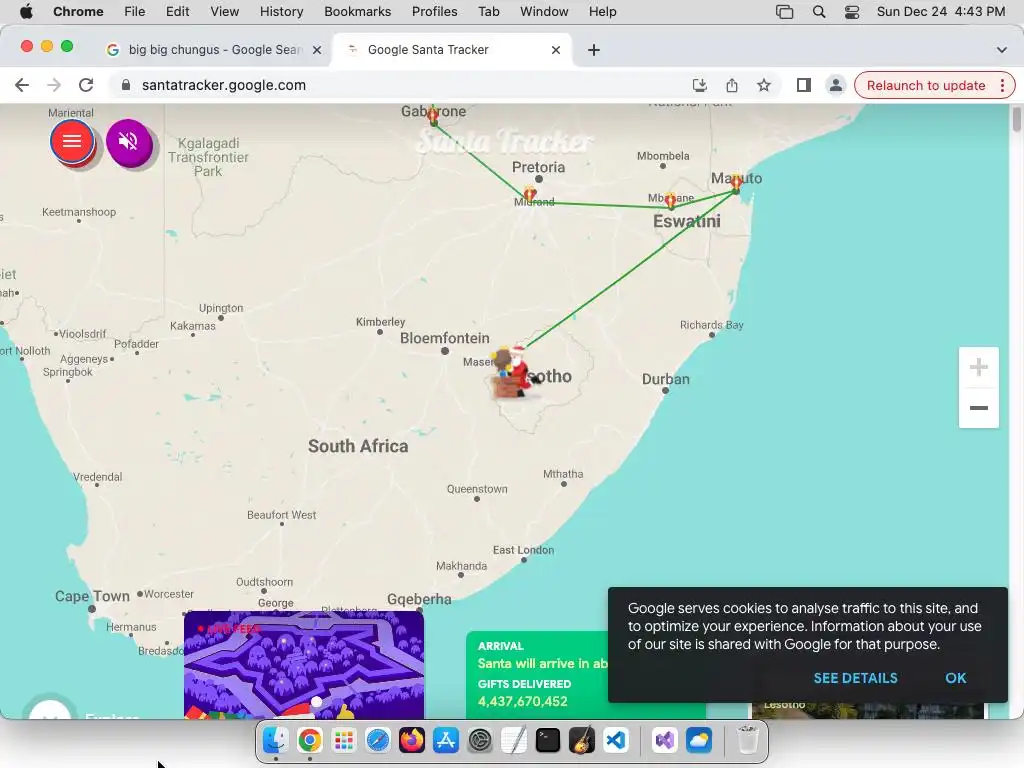Close the Google Santa Tracker tab
Screen dimensions: 1024x768
[556, 50]
